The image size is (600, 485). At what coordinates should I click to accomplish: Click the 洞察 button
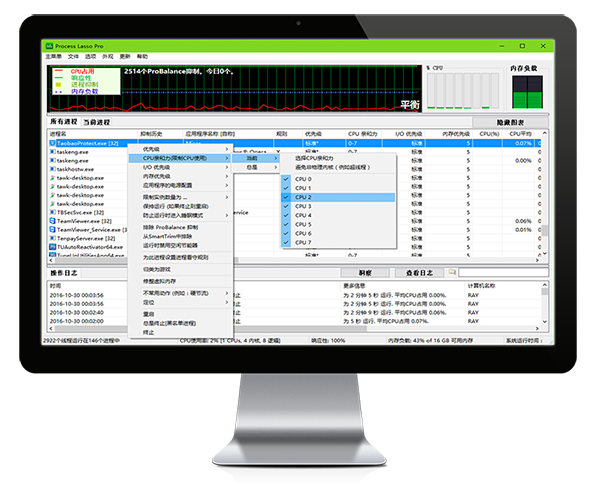[x=365, y=273]
